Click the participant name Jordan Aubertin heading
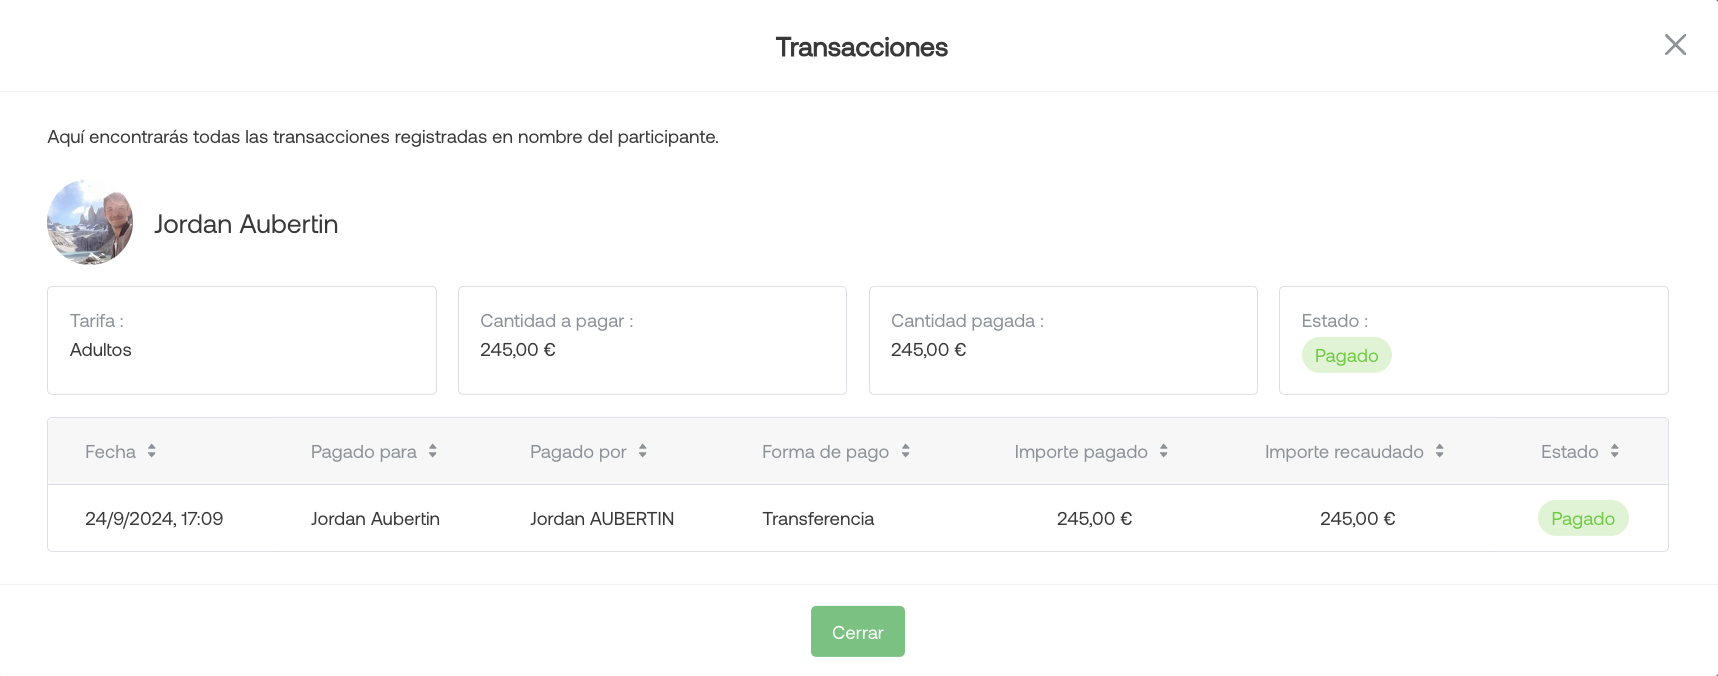This screenshot has width=1718, height=676. point(246,224)
